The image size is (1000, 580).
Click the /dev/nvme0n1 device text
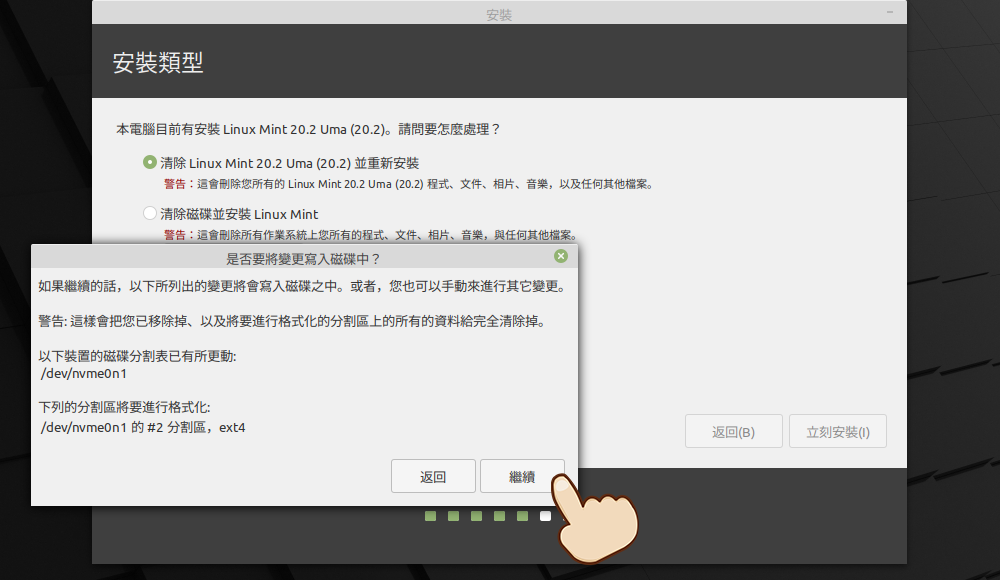point(84,373)
